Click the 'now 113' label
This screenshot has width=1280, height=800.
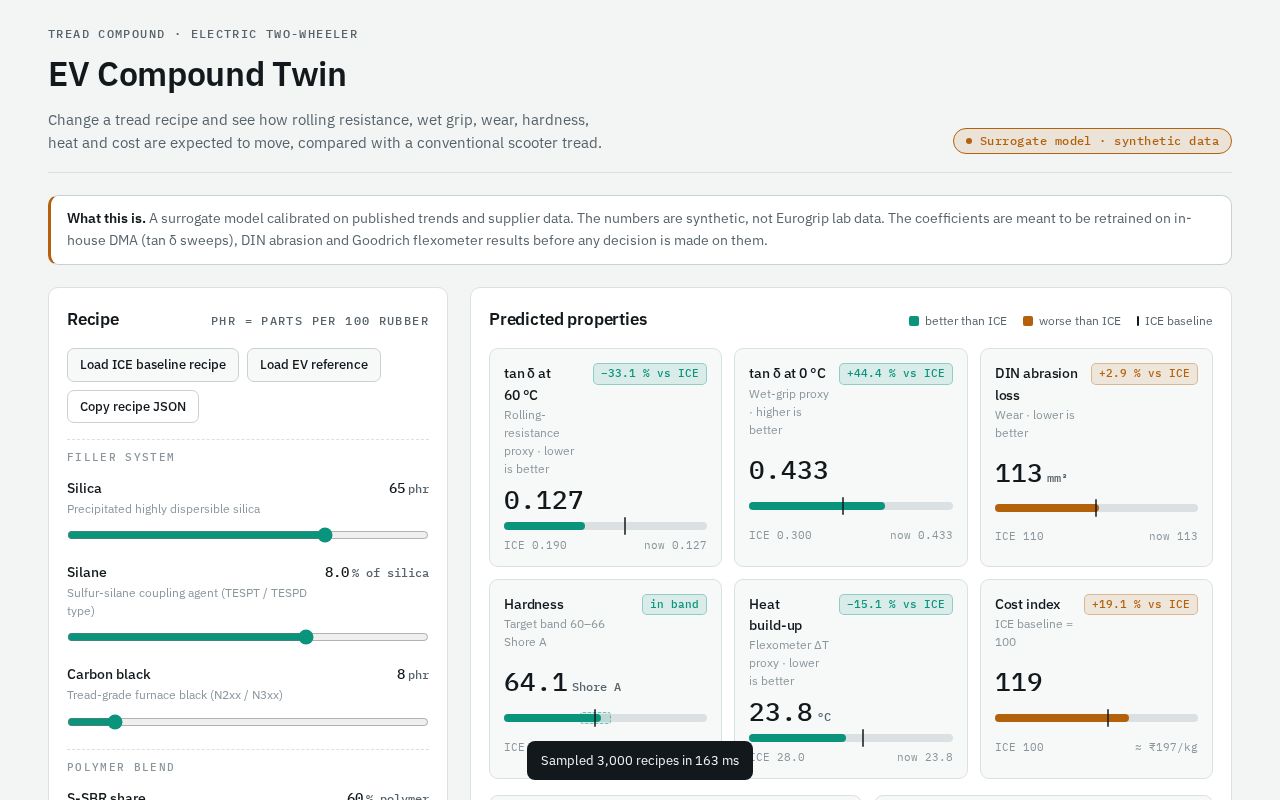point(1173,537)
